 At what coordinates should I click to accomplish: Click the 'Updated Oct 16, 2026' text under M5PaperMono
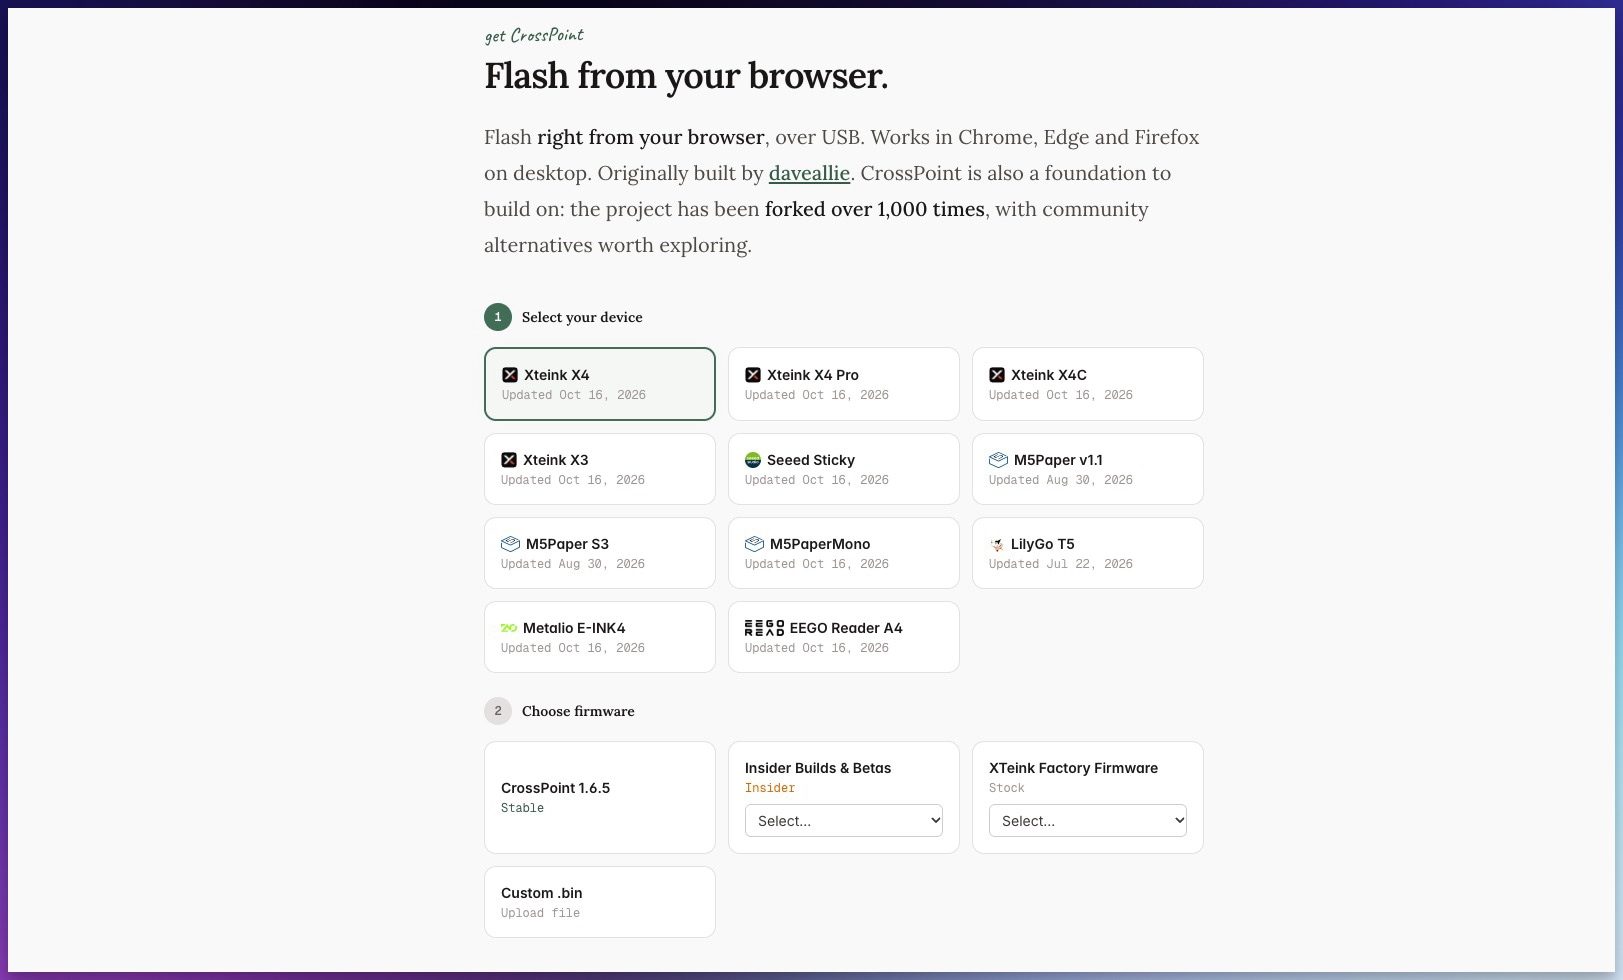click(817, 564)
